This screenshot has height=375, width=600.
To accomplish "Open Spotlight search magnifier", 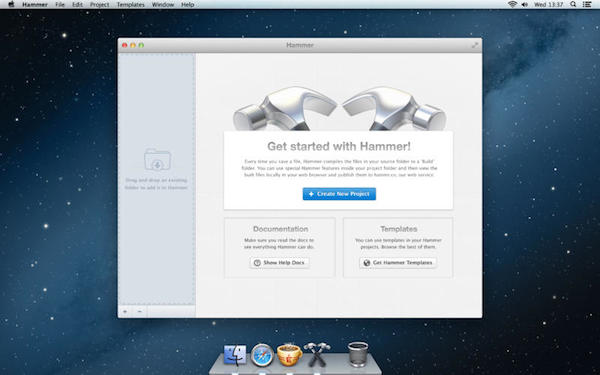I will tap(573, 5).
